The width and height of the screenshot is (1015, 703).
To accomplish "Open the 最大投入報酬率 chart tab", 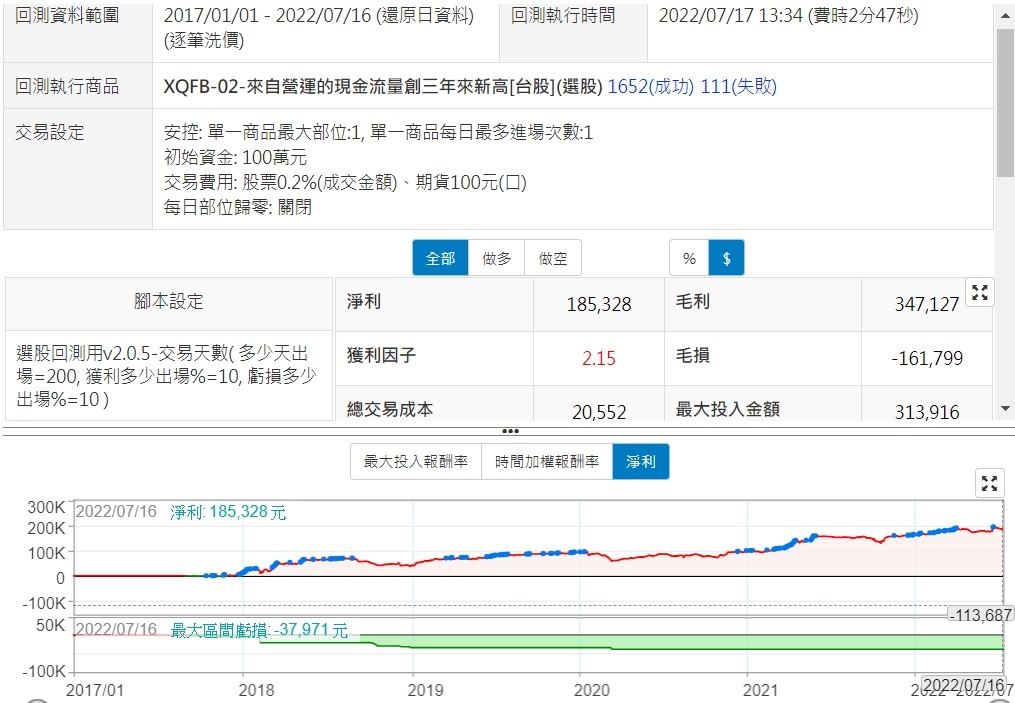I will 415,462.
